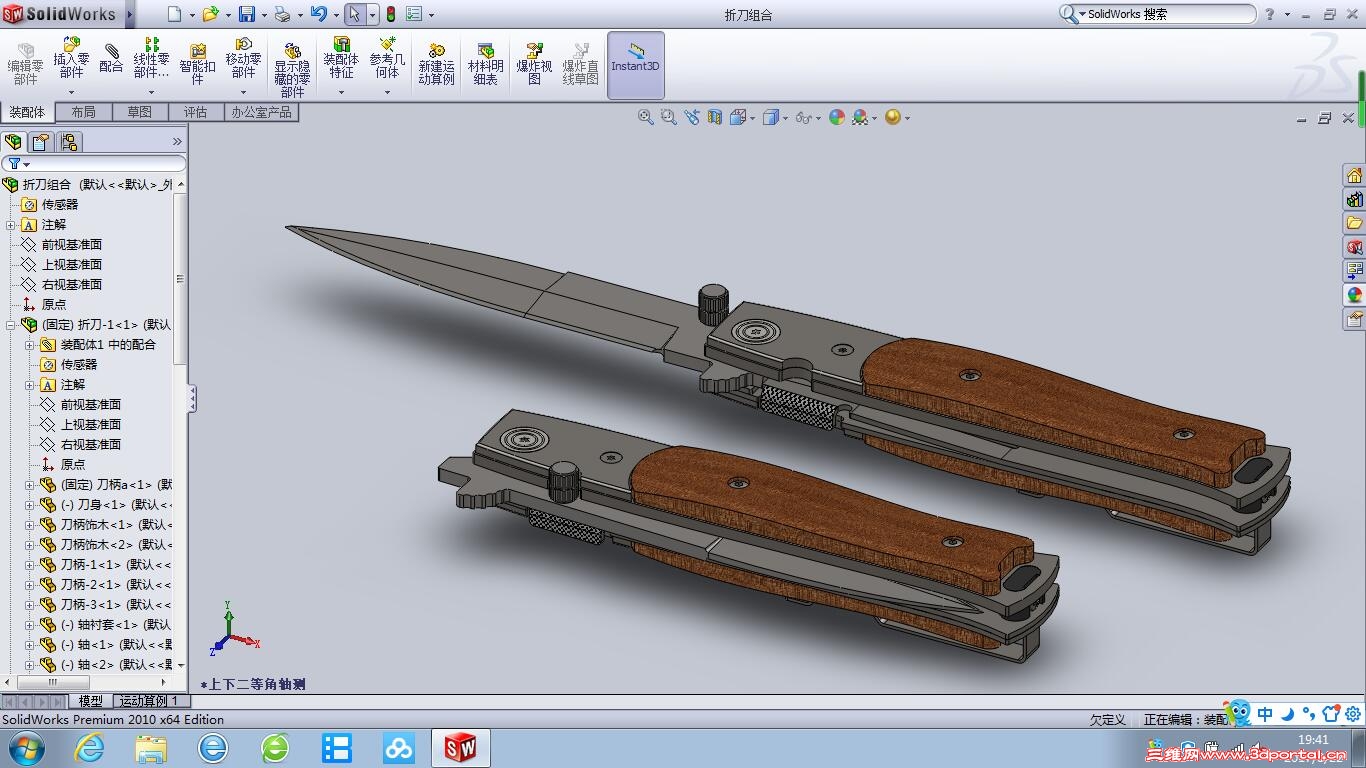Screen dimensions: 1366x768
Task: Open the Windows Start button
Action: coord(25,747)
